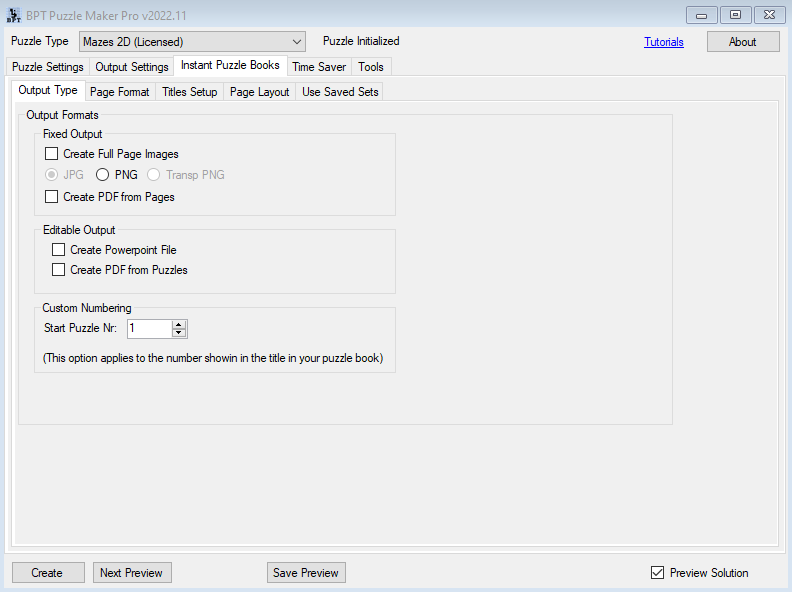This screenshot has height=592, width=792.
Task: Open the Tools tab
Action: click(x=371, y=67)
